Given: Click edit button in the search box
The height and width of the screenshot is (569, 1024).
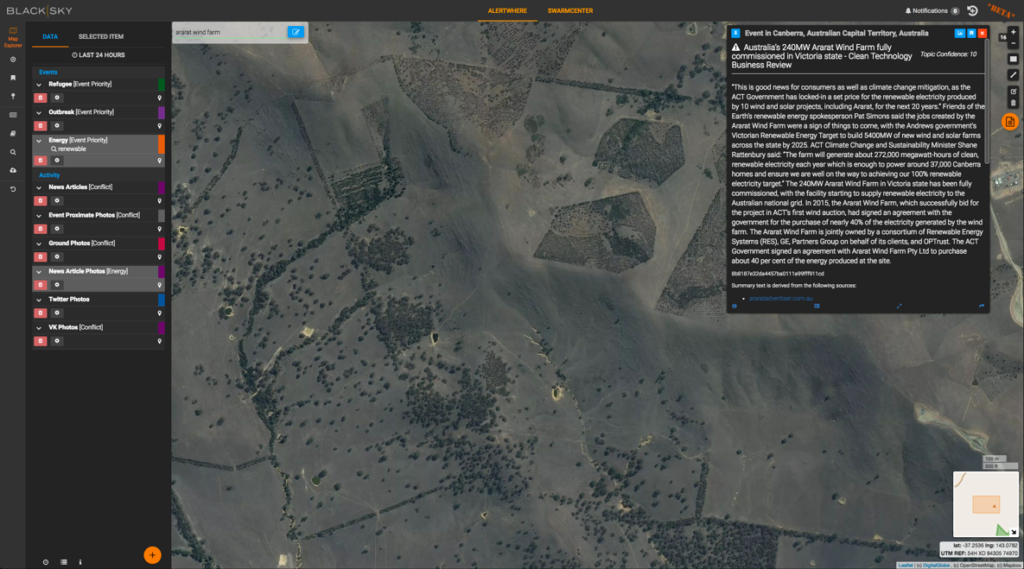Looking at the screenshot, I should tap(295, 32).
